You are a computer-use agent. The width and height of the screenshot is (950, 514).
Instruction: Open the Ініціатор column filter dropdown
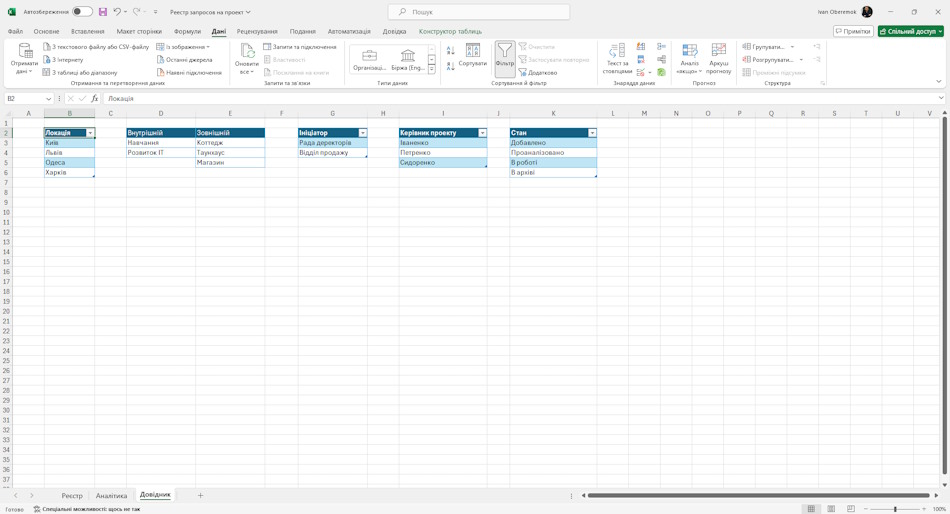coord(363,133)
